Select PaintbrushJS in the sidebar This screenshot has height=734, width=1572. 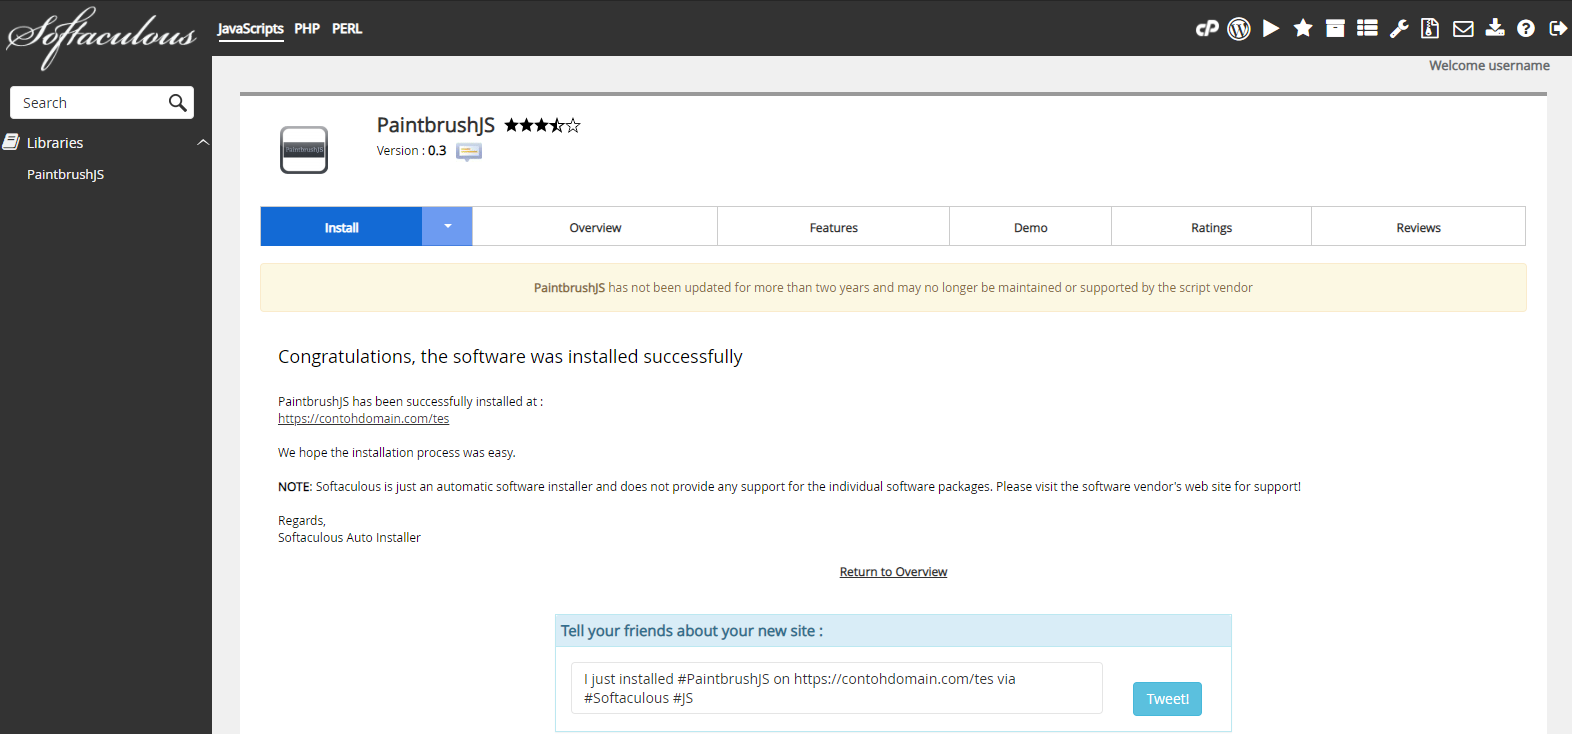(65, 174)
